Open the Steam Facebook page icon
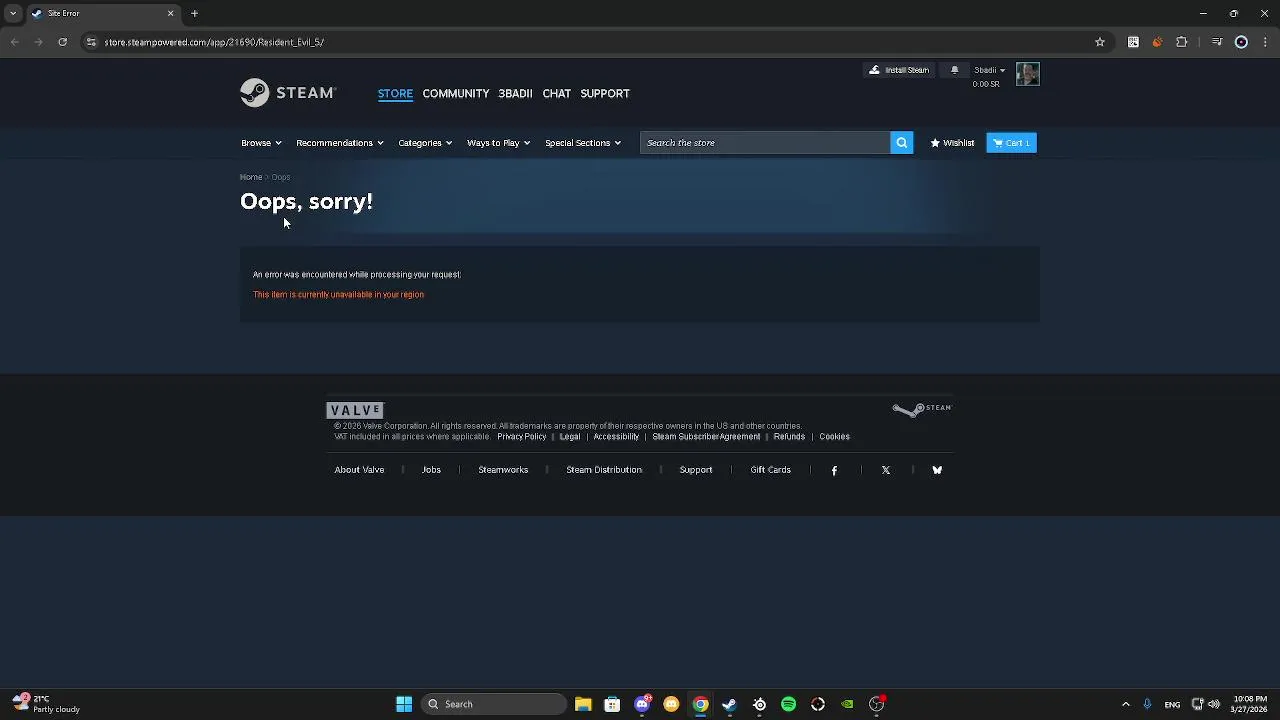The image size is (1280, 720). coord(834,470)
